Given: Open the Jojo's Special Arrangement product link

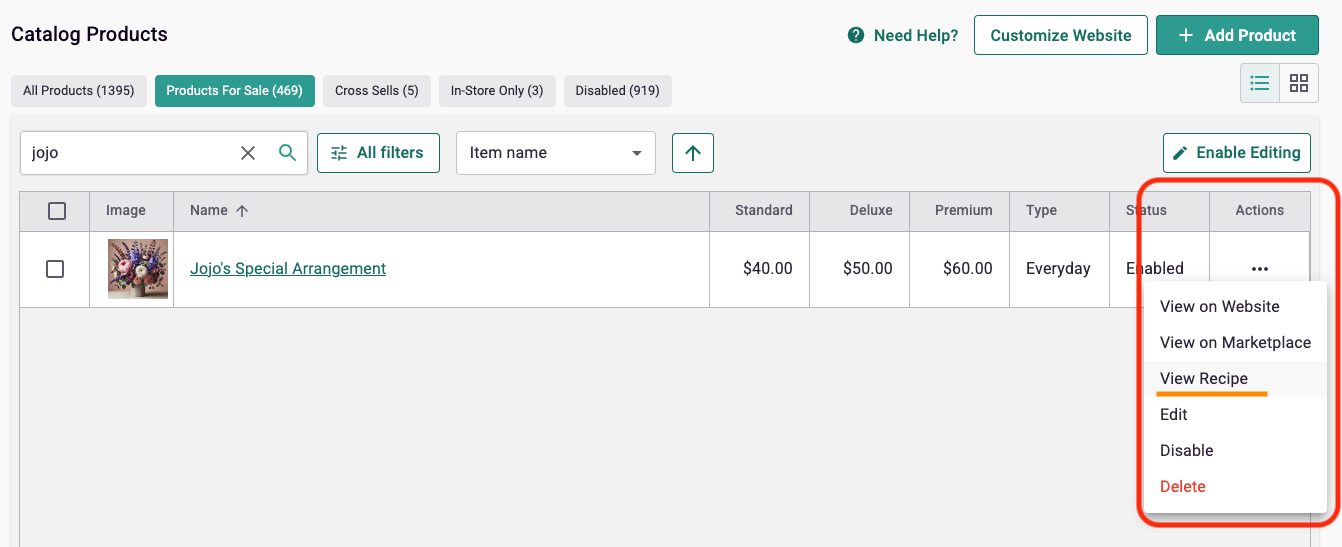Looking at the screenshot, I should (x=288, y=269).
